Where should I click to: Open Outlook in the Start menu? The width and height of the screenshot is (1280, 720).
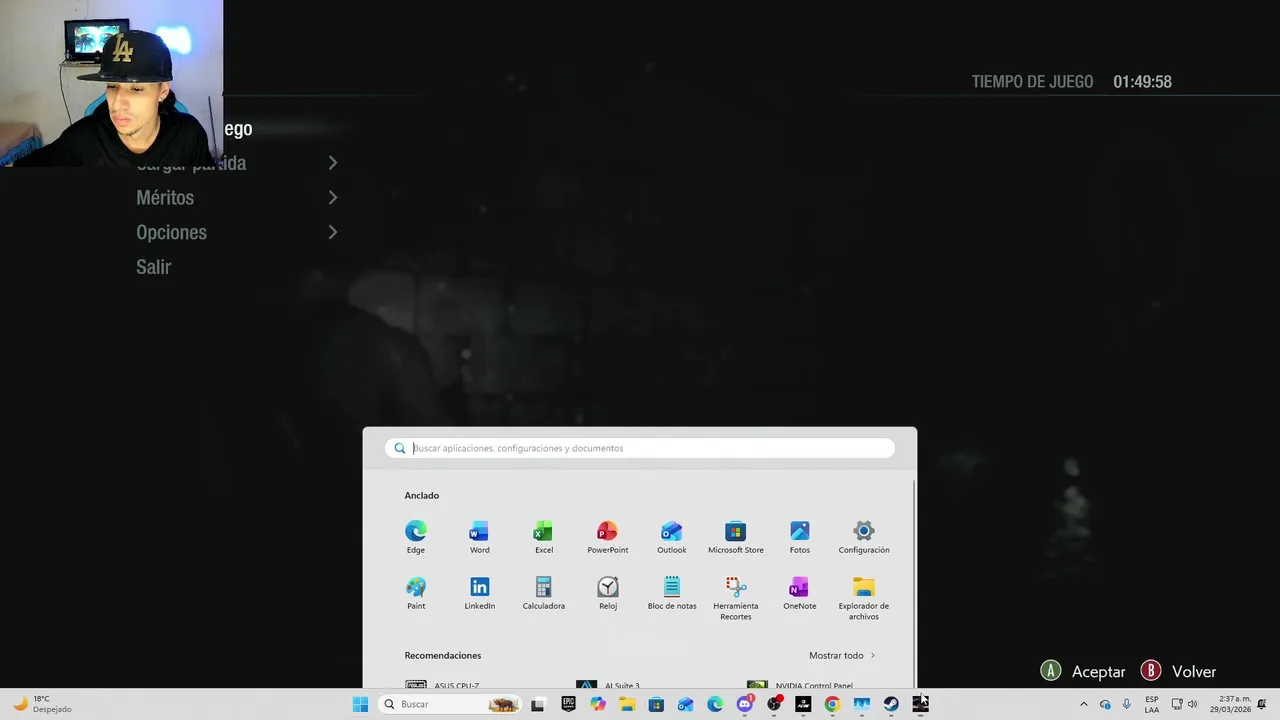point(672,537)
